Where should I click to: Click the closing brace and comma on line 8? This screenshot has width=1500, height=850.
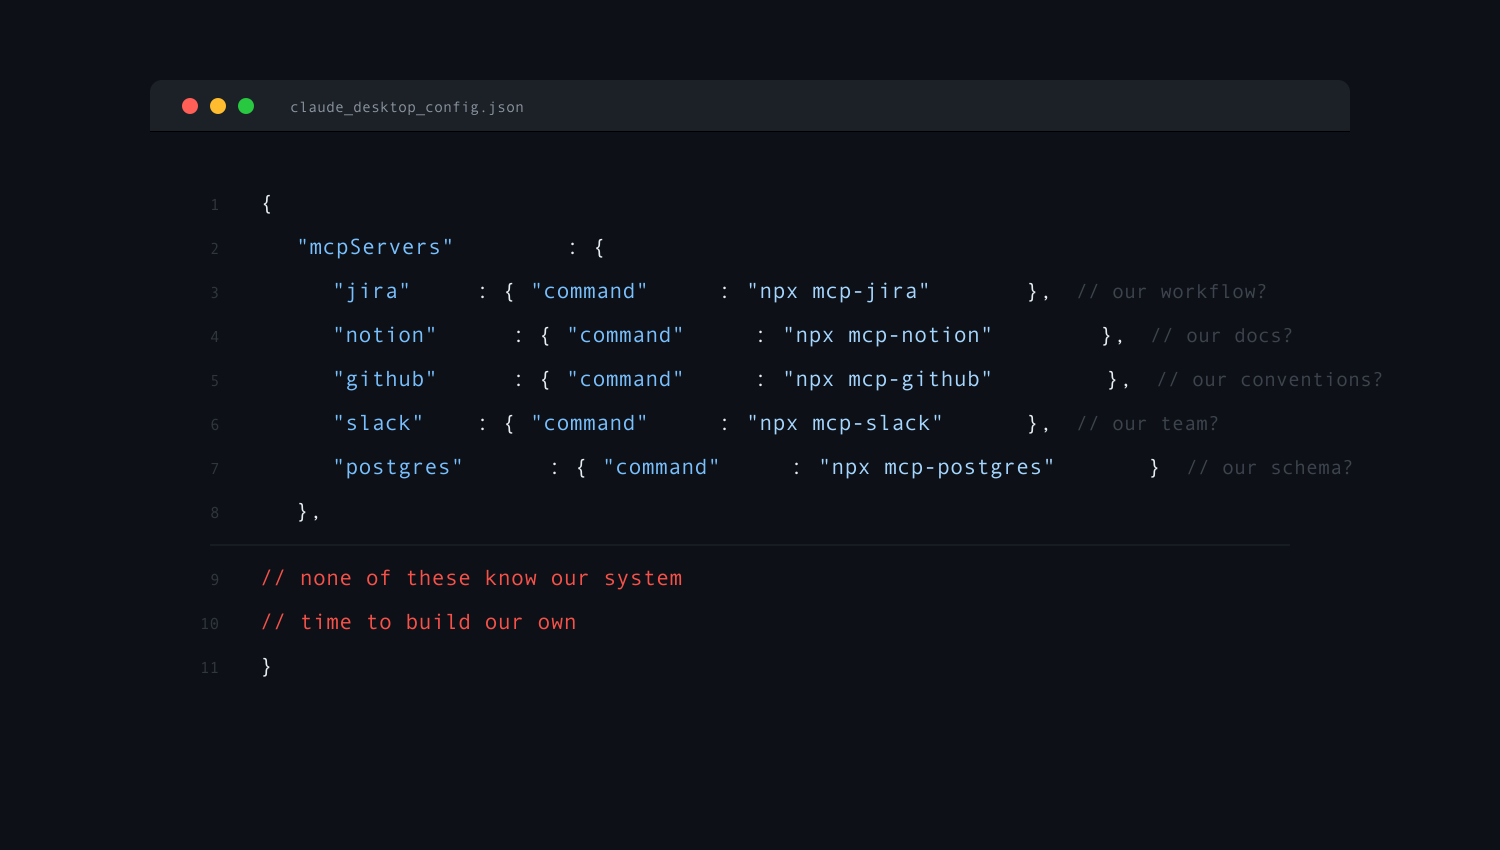point(308,512)
